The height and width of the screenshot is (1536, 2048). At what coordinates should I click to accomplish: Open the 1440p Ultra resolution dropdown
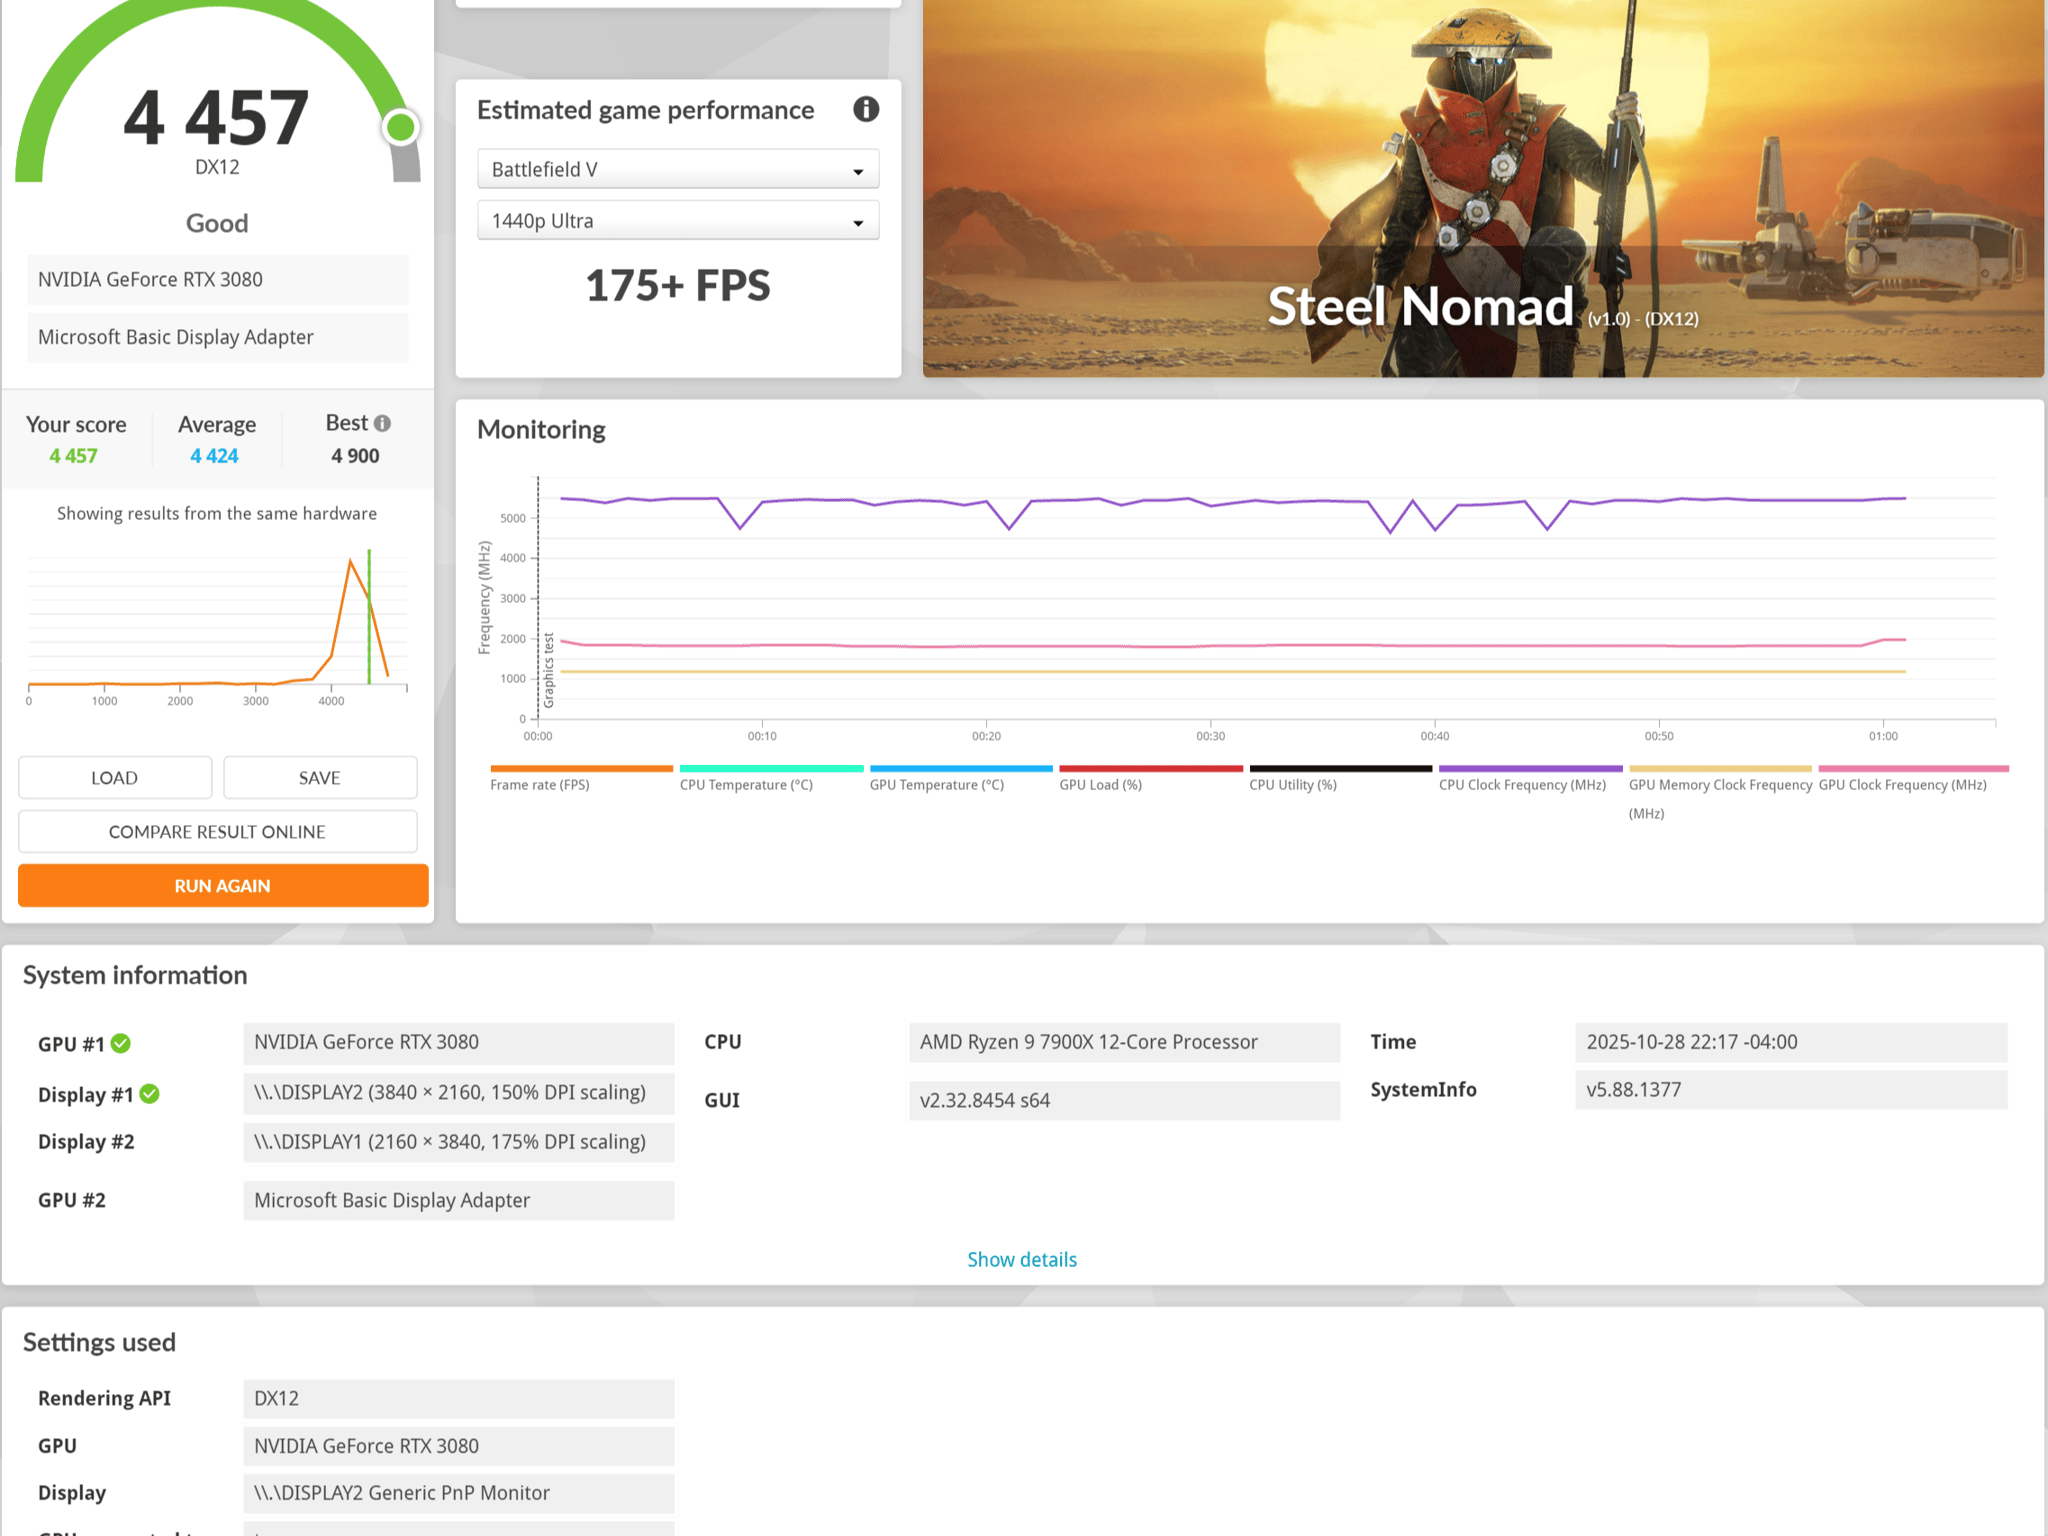click(x=678, y=221)
